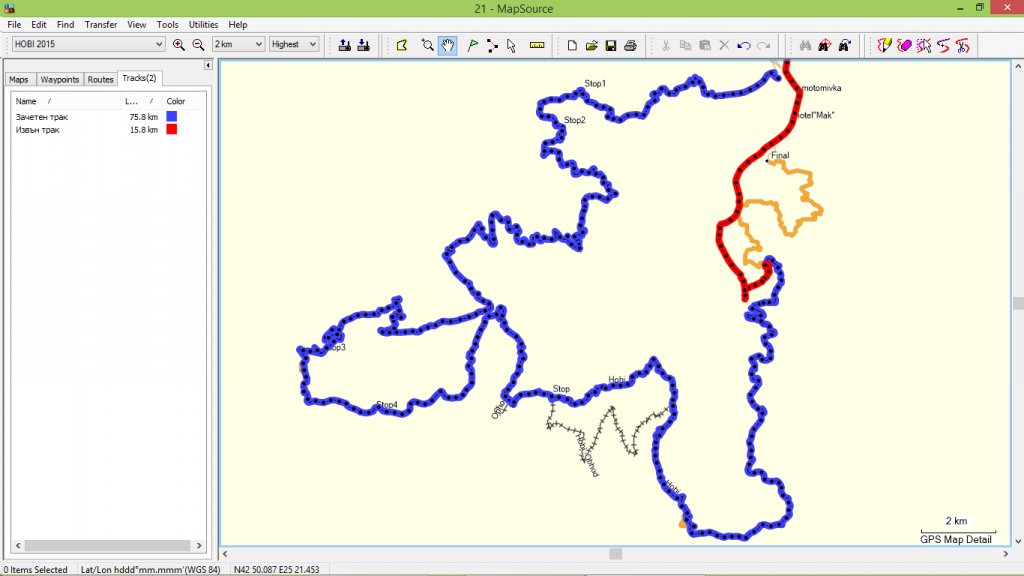Screen dimensions: 1024x576
Task: Select the Waypoint flag tool
Action: [x=473, y=45]
